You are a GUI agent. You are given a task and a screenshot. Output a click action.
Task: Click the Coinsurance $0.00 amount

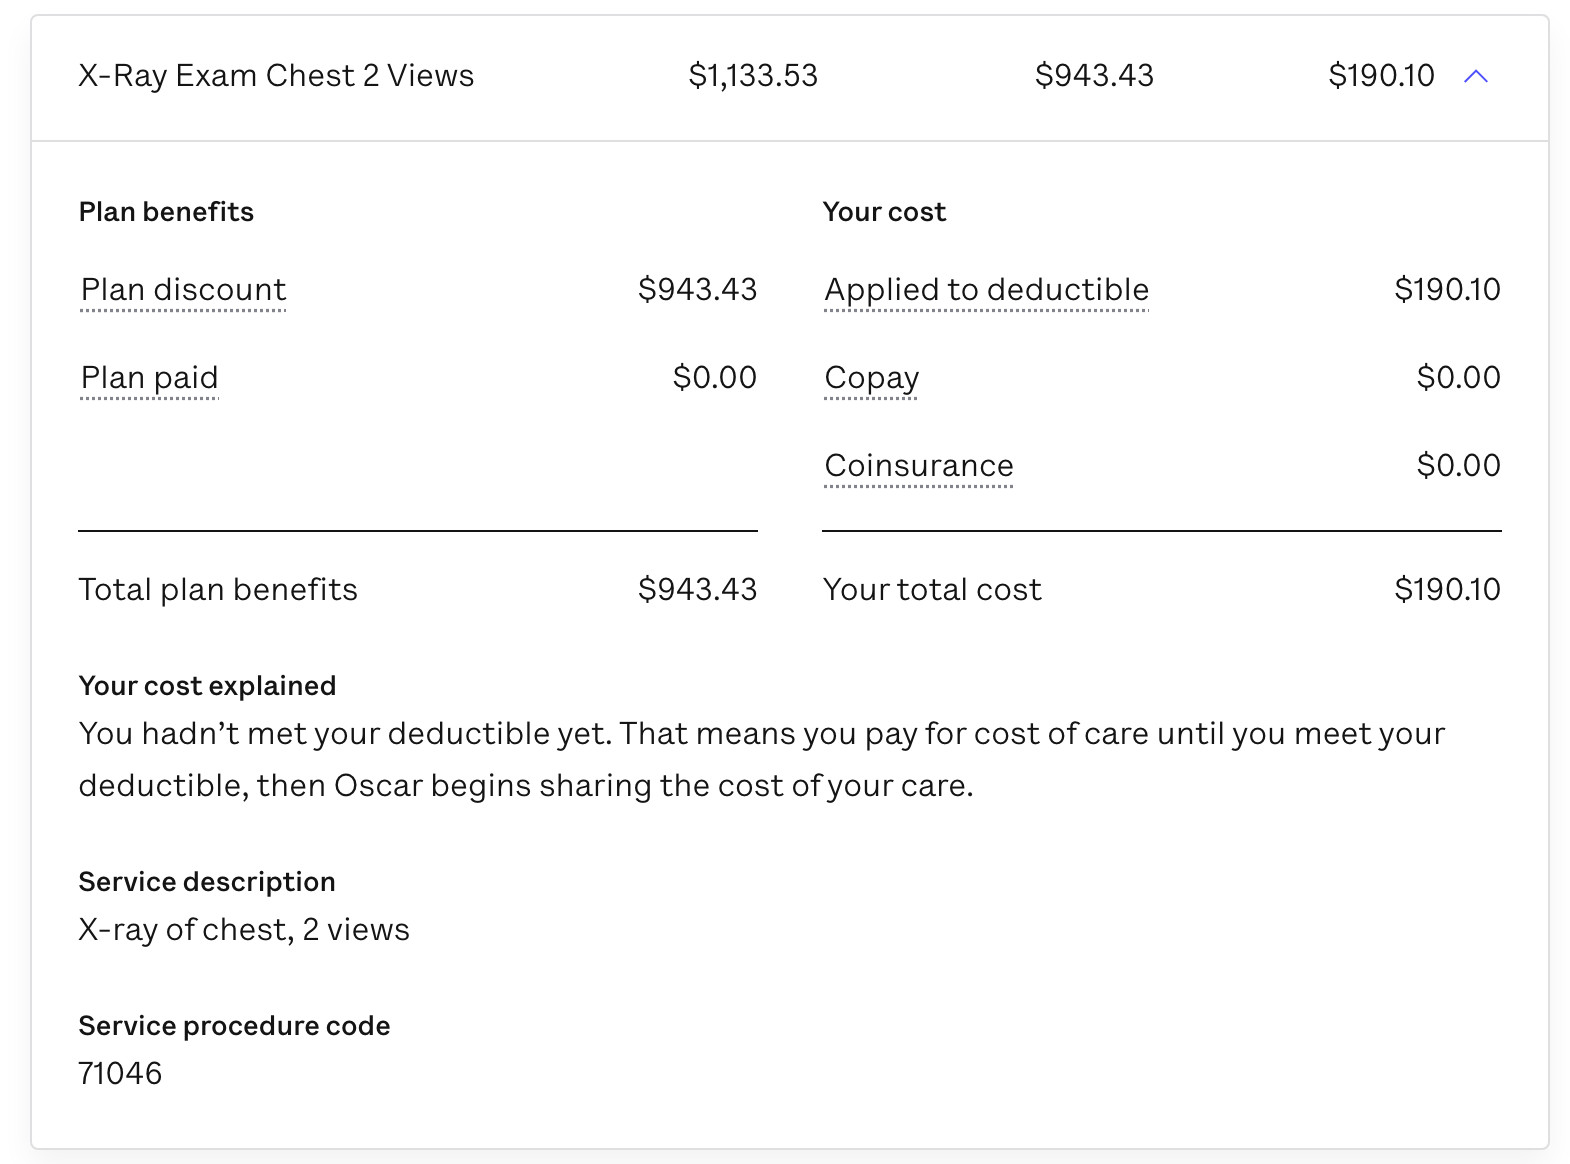click(x=1458, y=466)
